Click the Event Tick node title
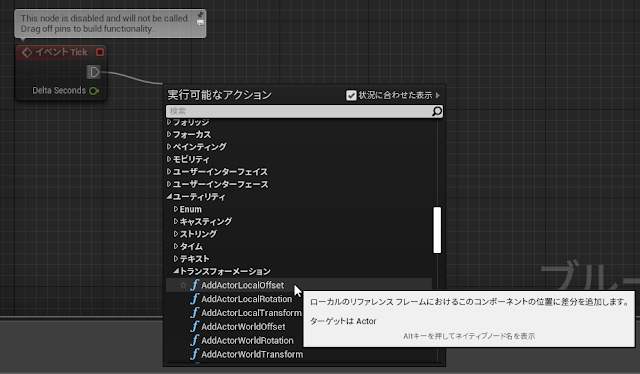 (x=61, y=52)
